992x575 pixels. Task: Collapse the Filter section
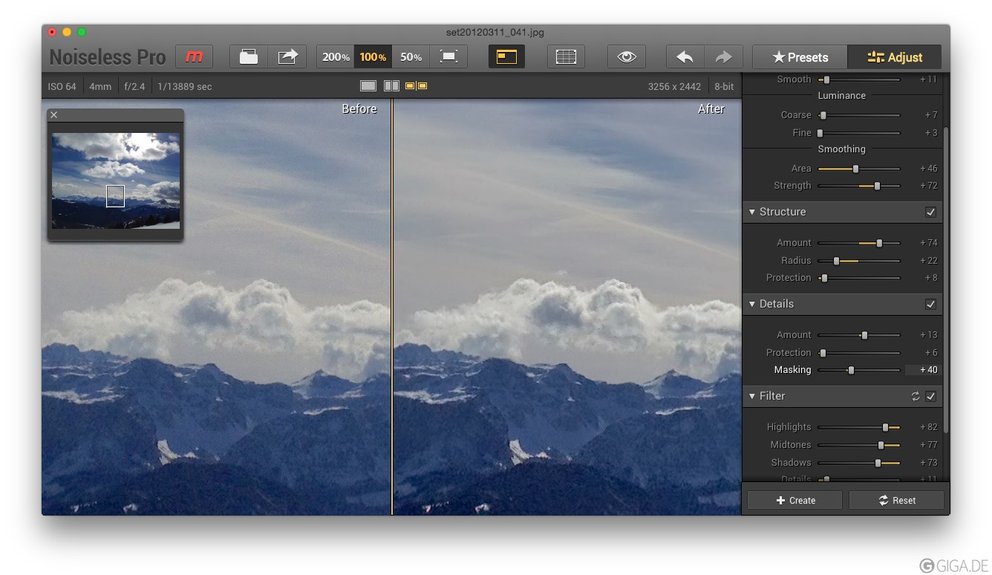click(x=752, y=396)
